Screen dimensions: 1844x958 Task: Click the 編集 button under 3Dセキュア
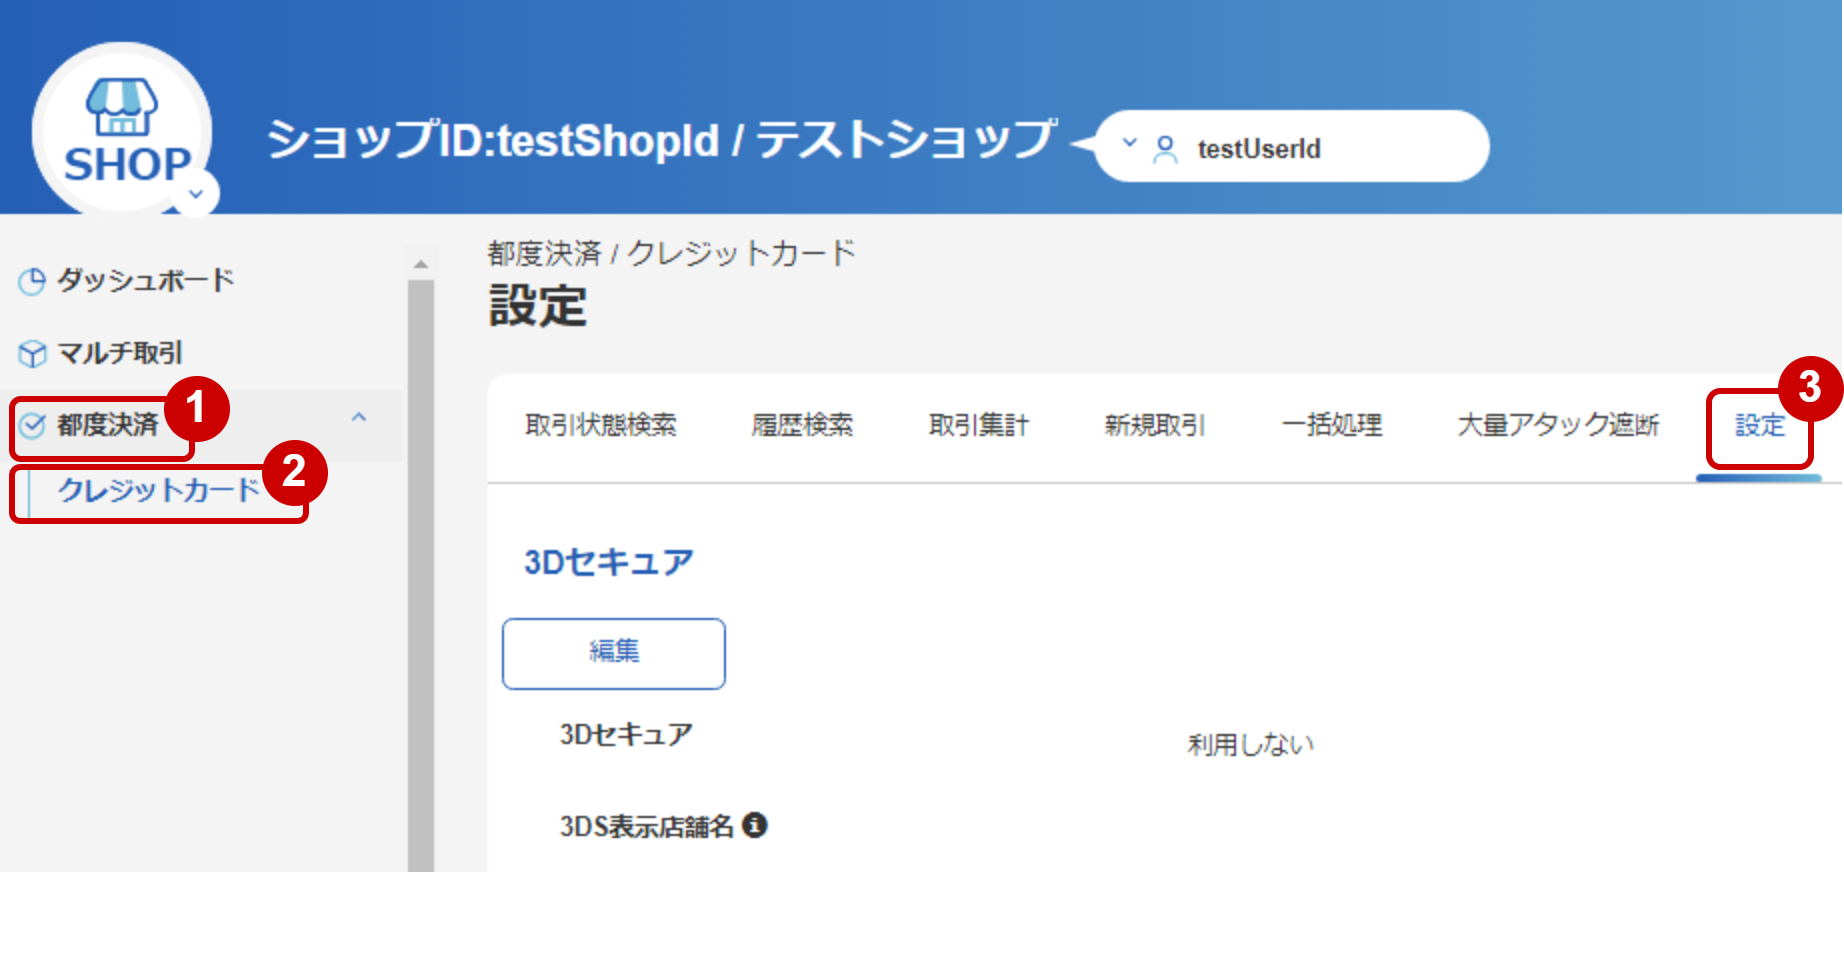[614, 653]
